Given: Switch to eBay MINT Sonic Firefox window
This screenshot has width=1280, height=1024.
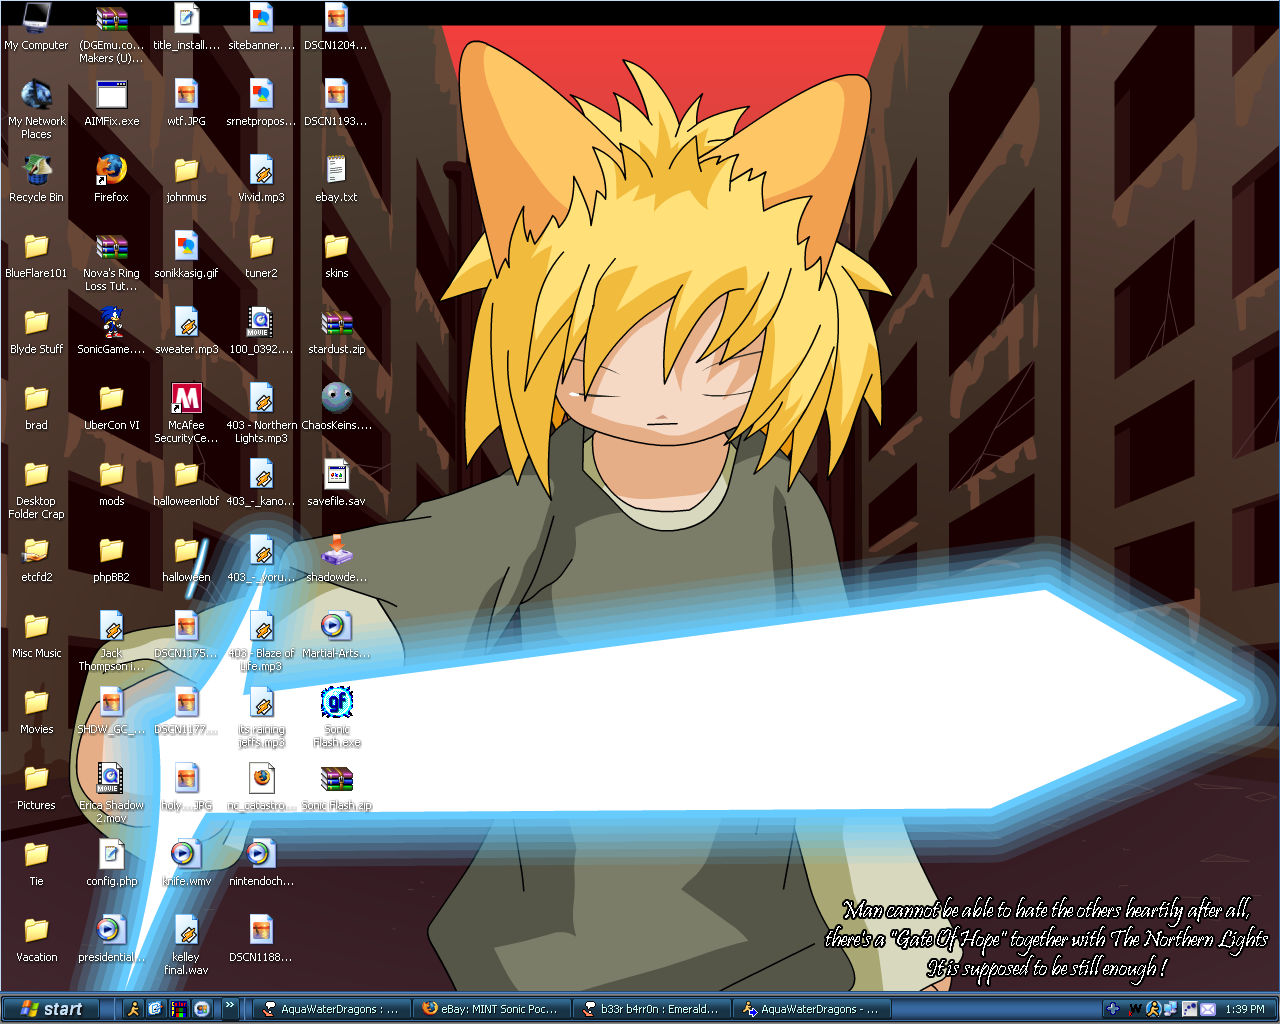Looking at the screenshot, I should (x=493, y=1009).
